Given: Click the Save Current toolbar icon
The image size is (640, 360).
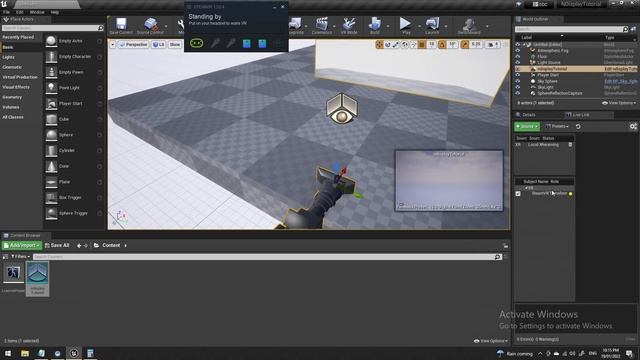Looking at the screenshot, I should click(x=121, y=26).
